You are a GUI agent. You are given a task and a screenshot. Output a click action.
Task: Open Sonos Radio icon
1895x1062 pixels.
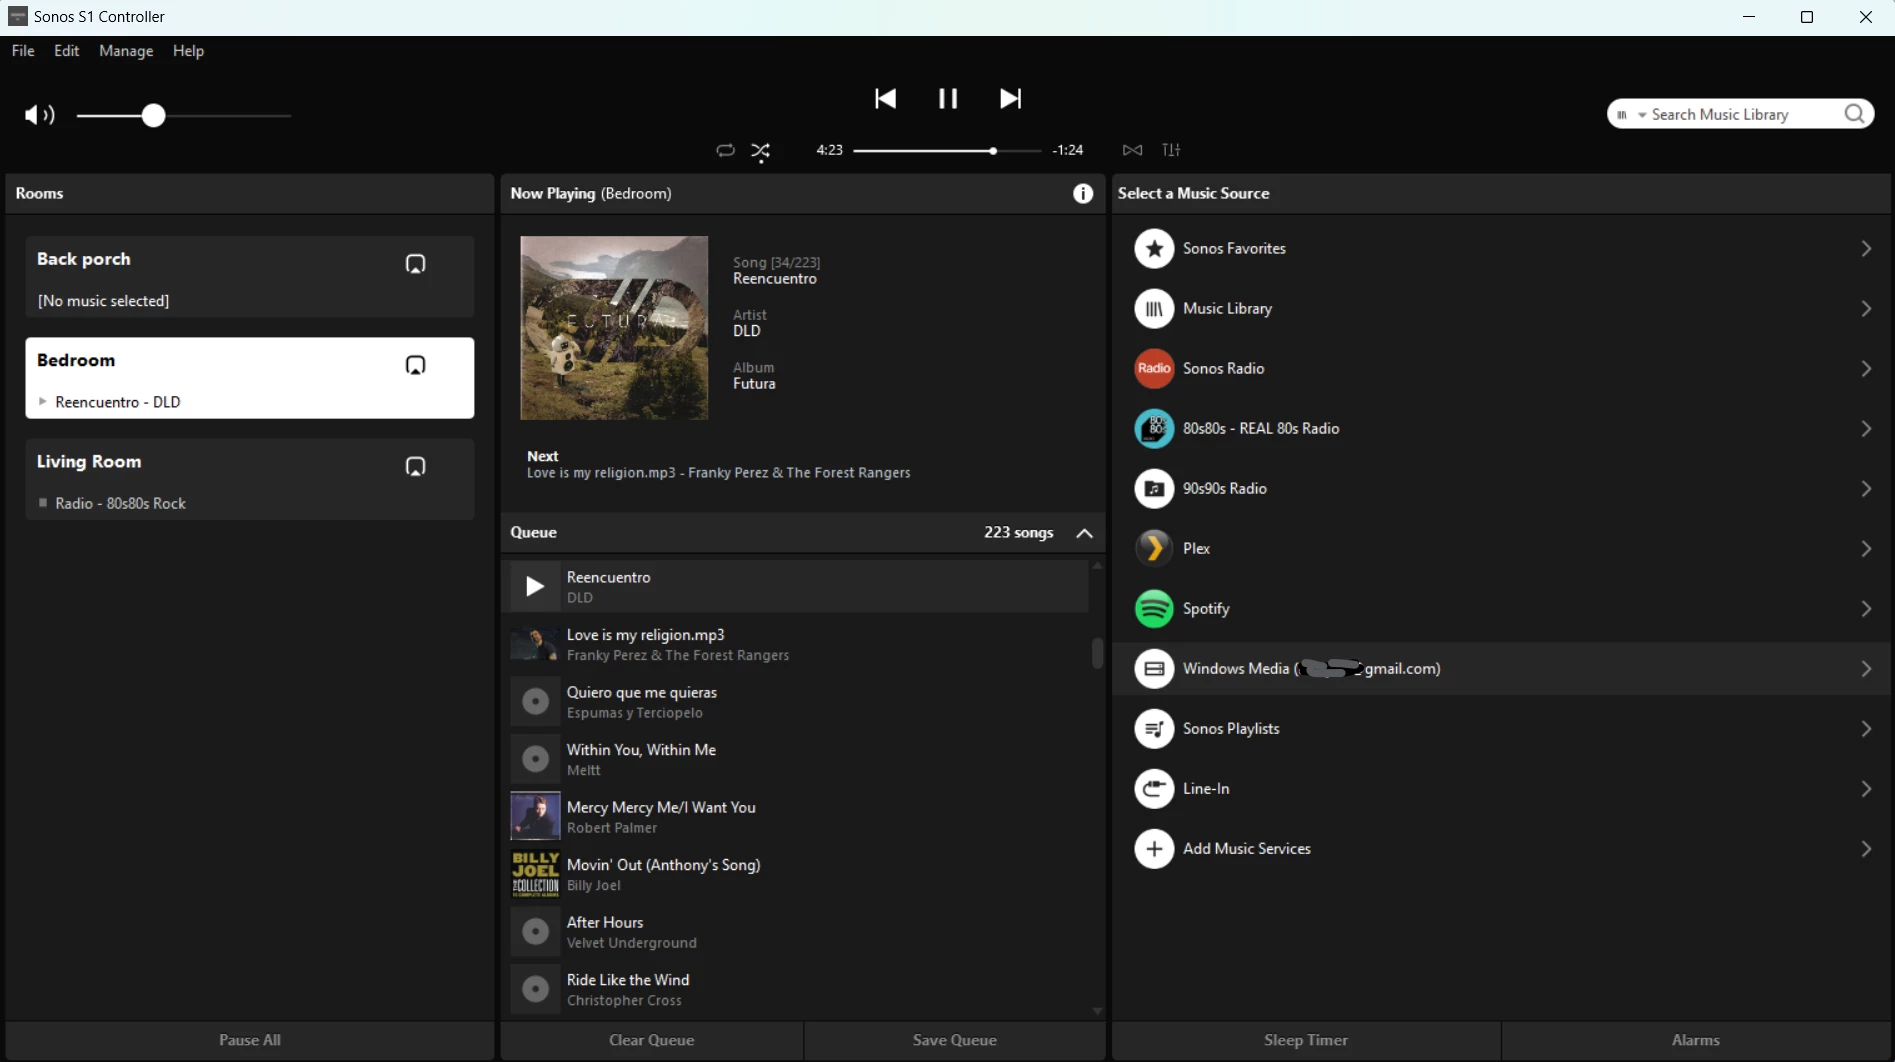[1154, 368]
